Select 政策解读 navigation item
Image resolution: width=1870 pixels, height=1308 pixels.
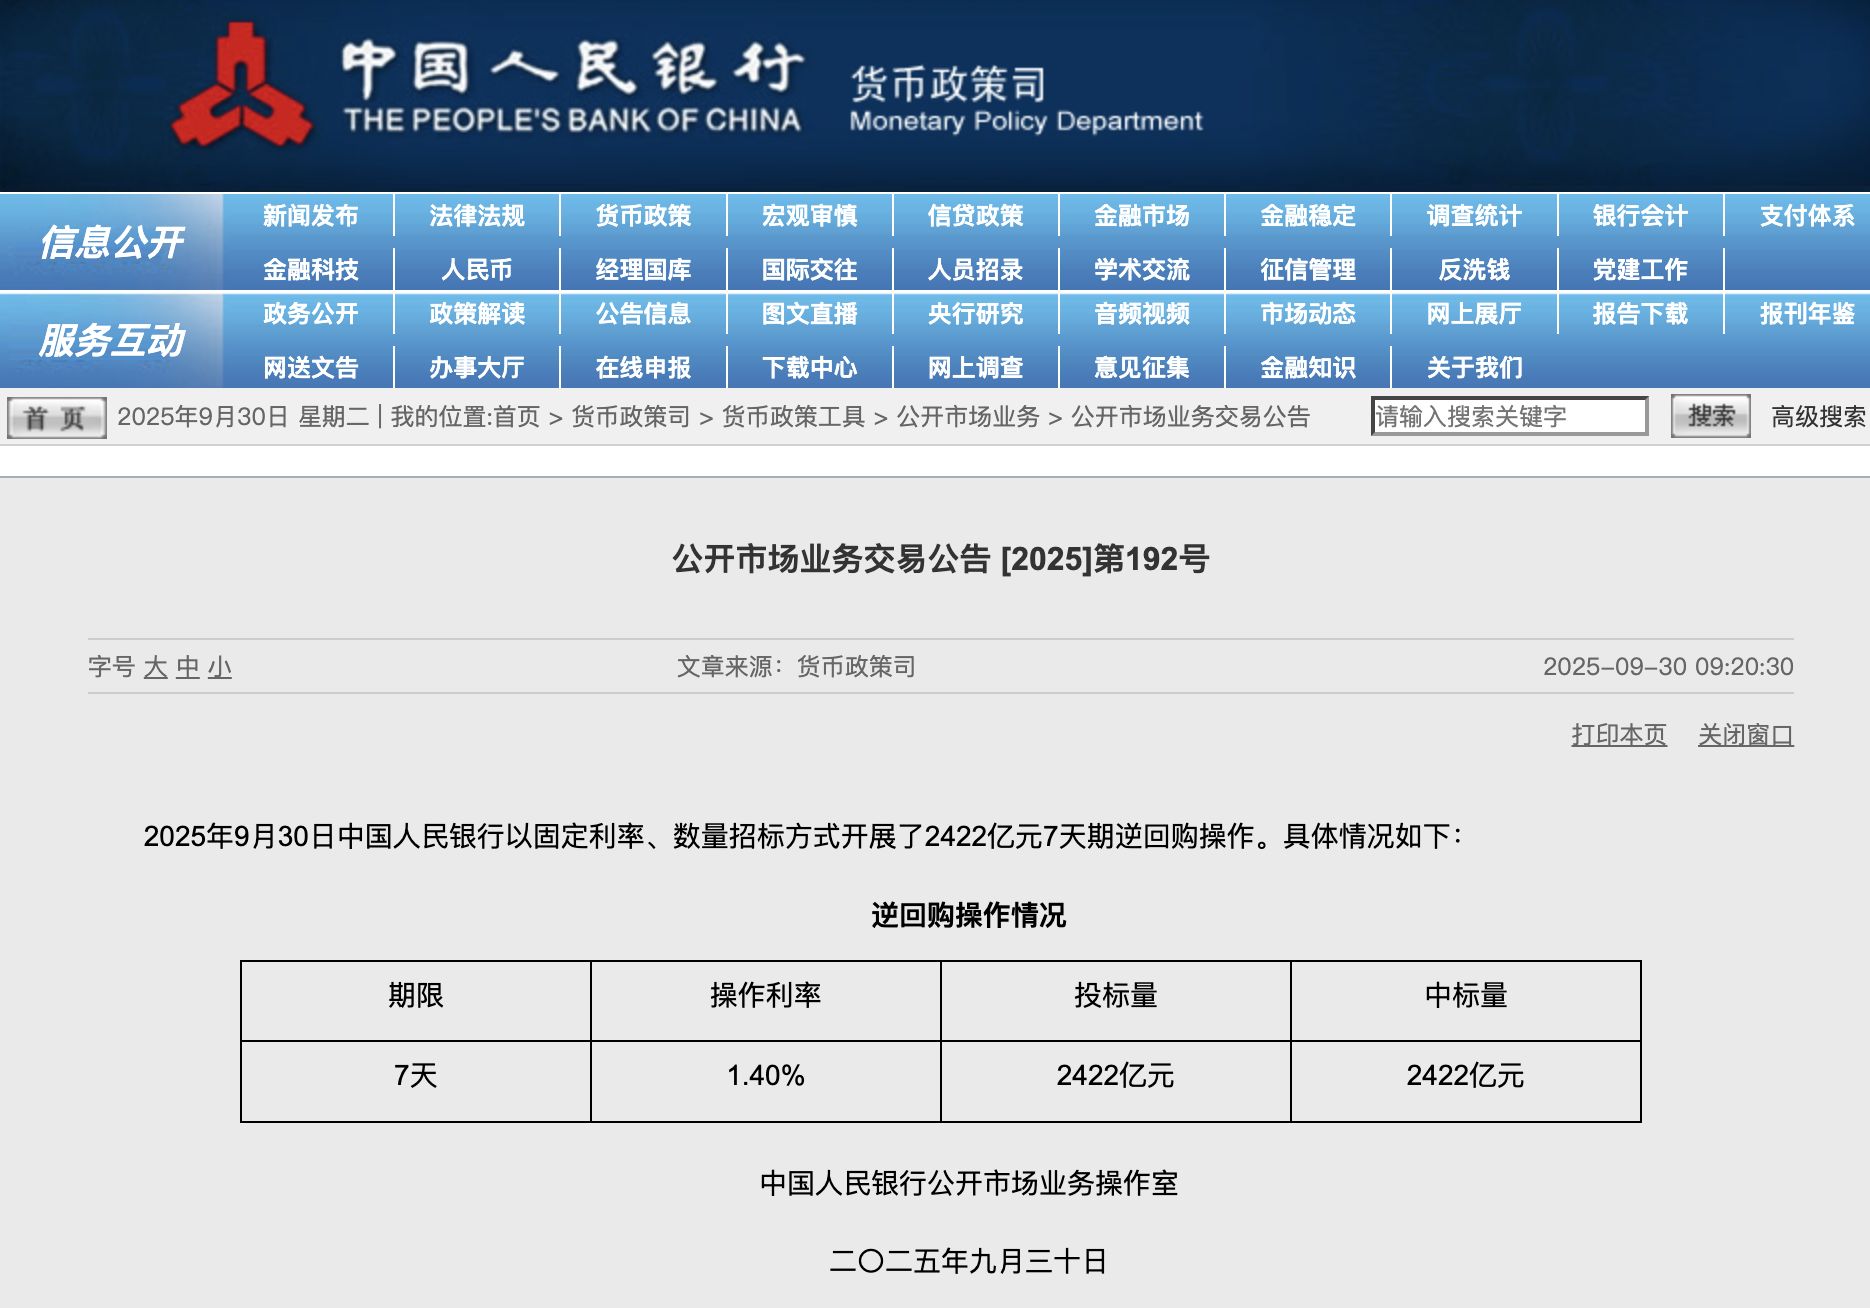pyautogui.click(x=477, y=314)
